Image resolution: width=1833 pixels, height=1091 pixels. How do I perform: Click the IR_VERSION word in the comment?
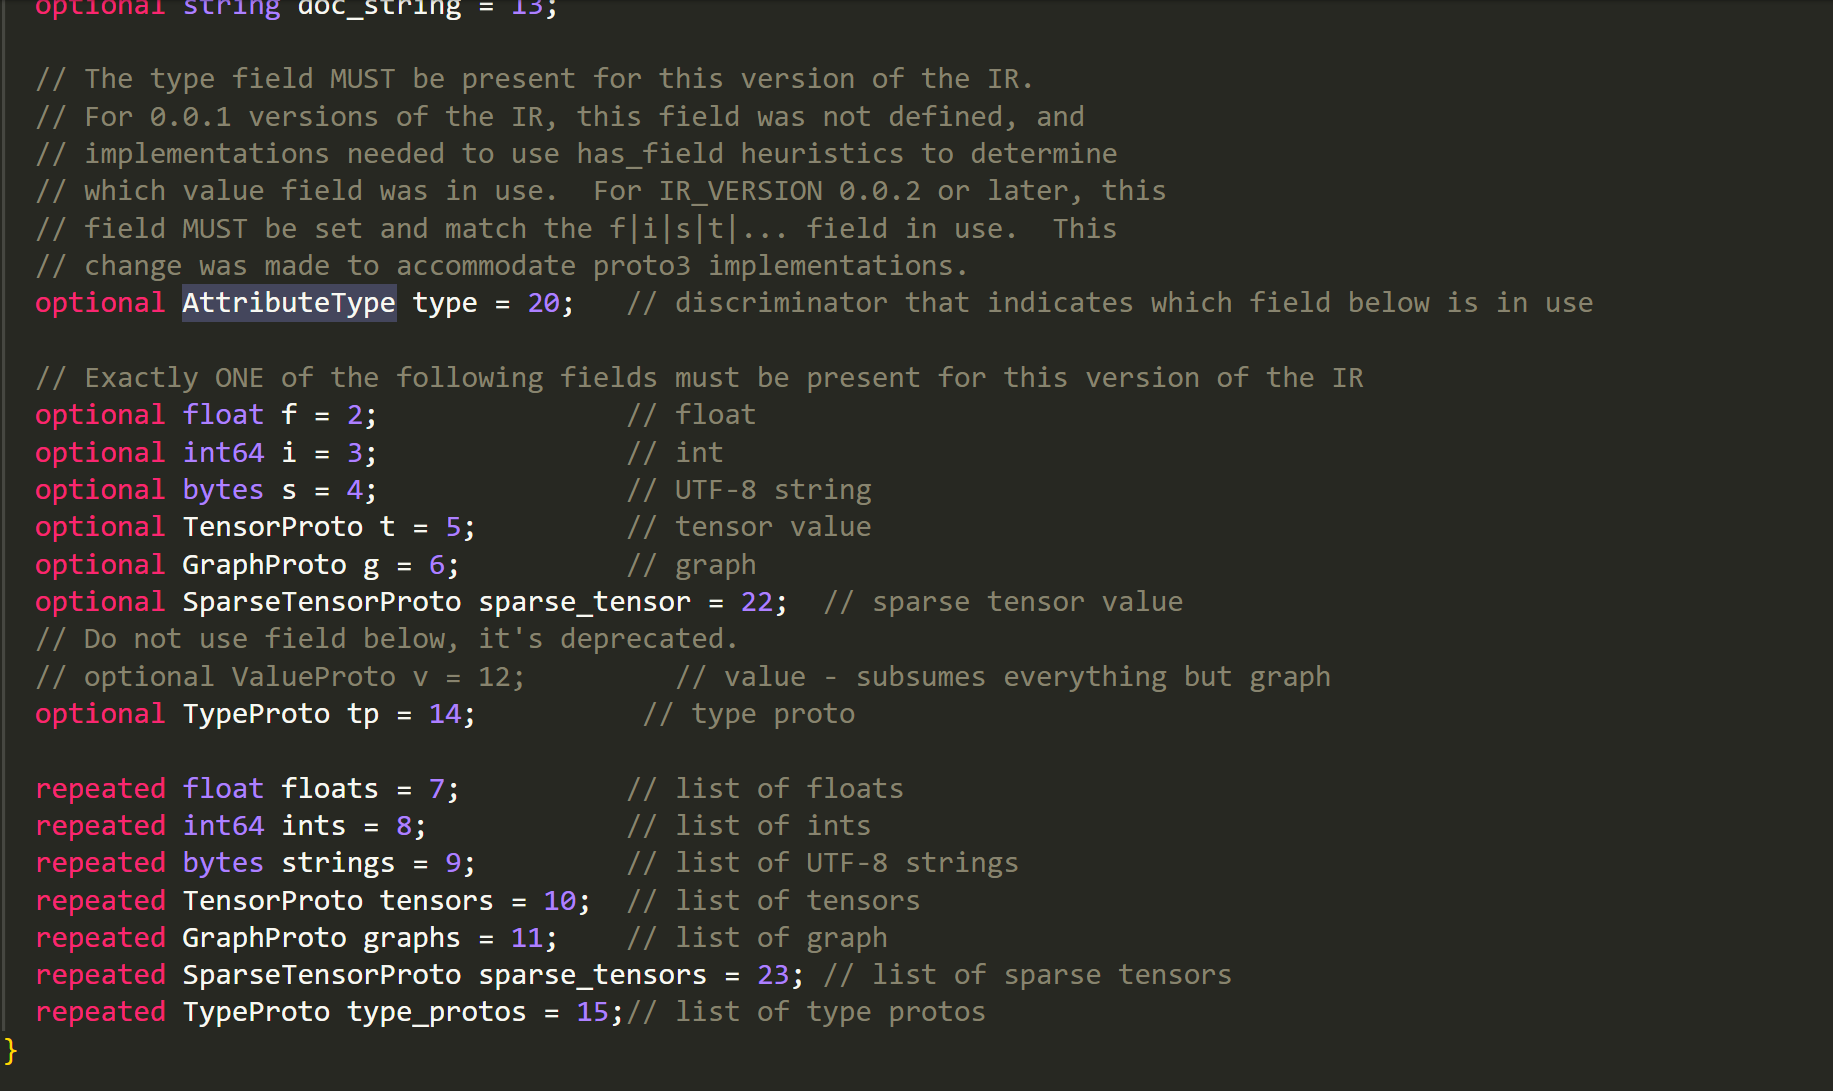[740, 191]
